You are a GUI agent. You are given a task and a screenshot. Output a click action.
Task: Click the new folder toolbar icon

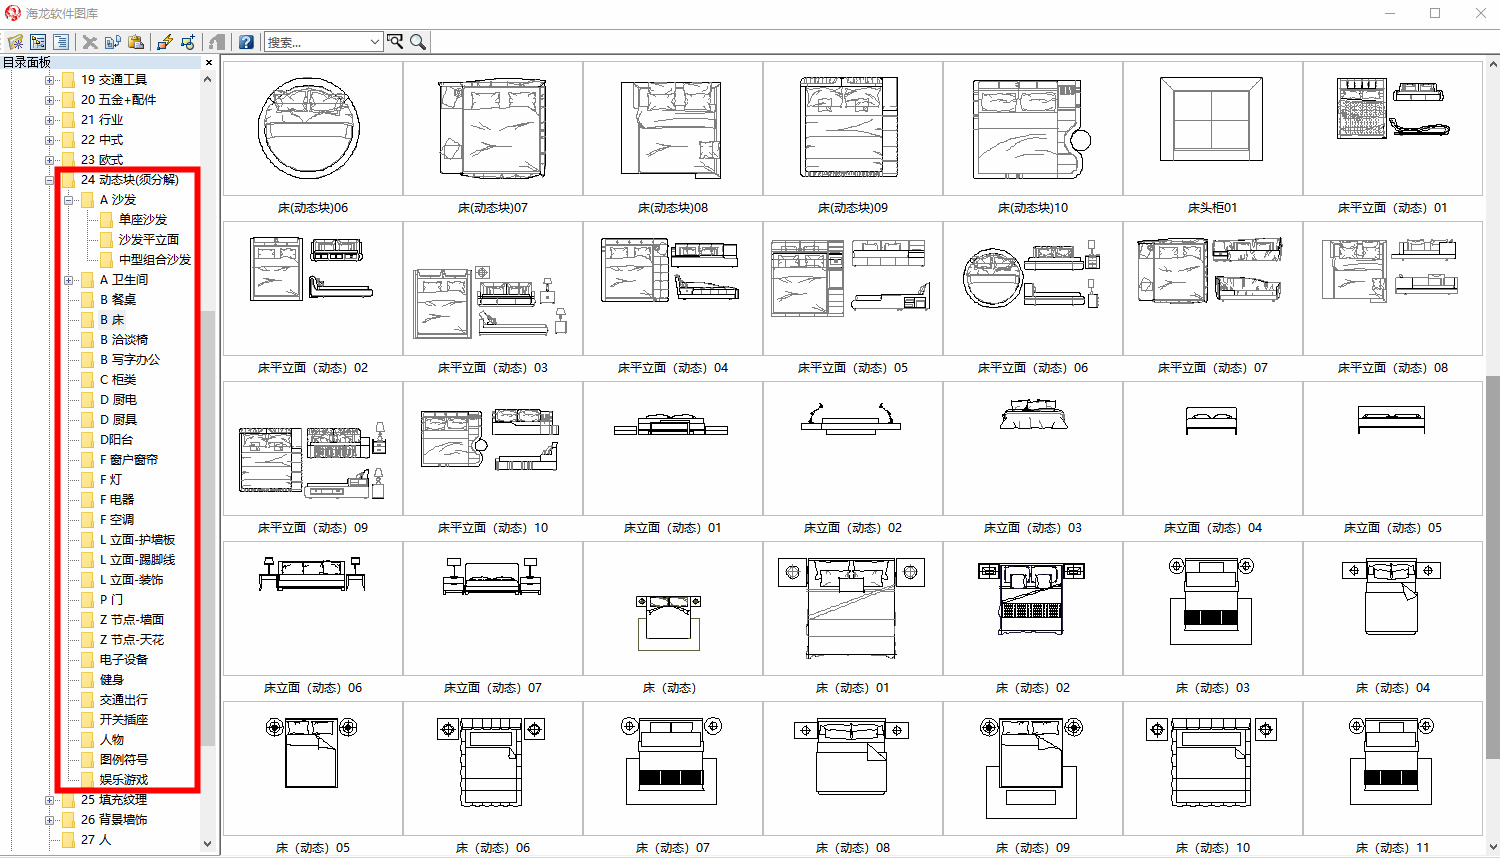tap(15, 42)
